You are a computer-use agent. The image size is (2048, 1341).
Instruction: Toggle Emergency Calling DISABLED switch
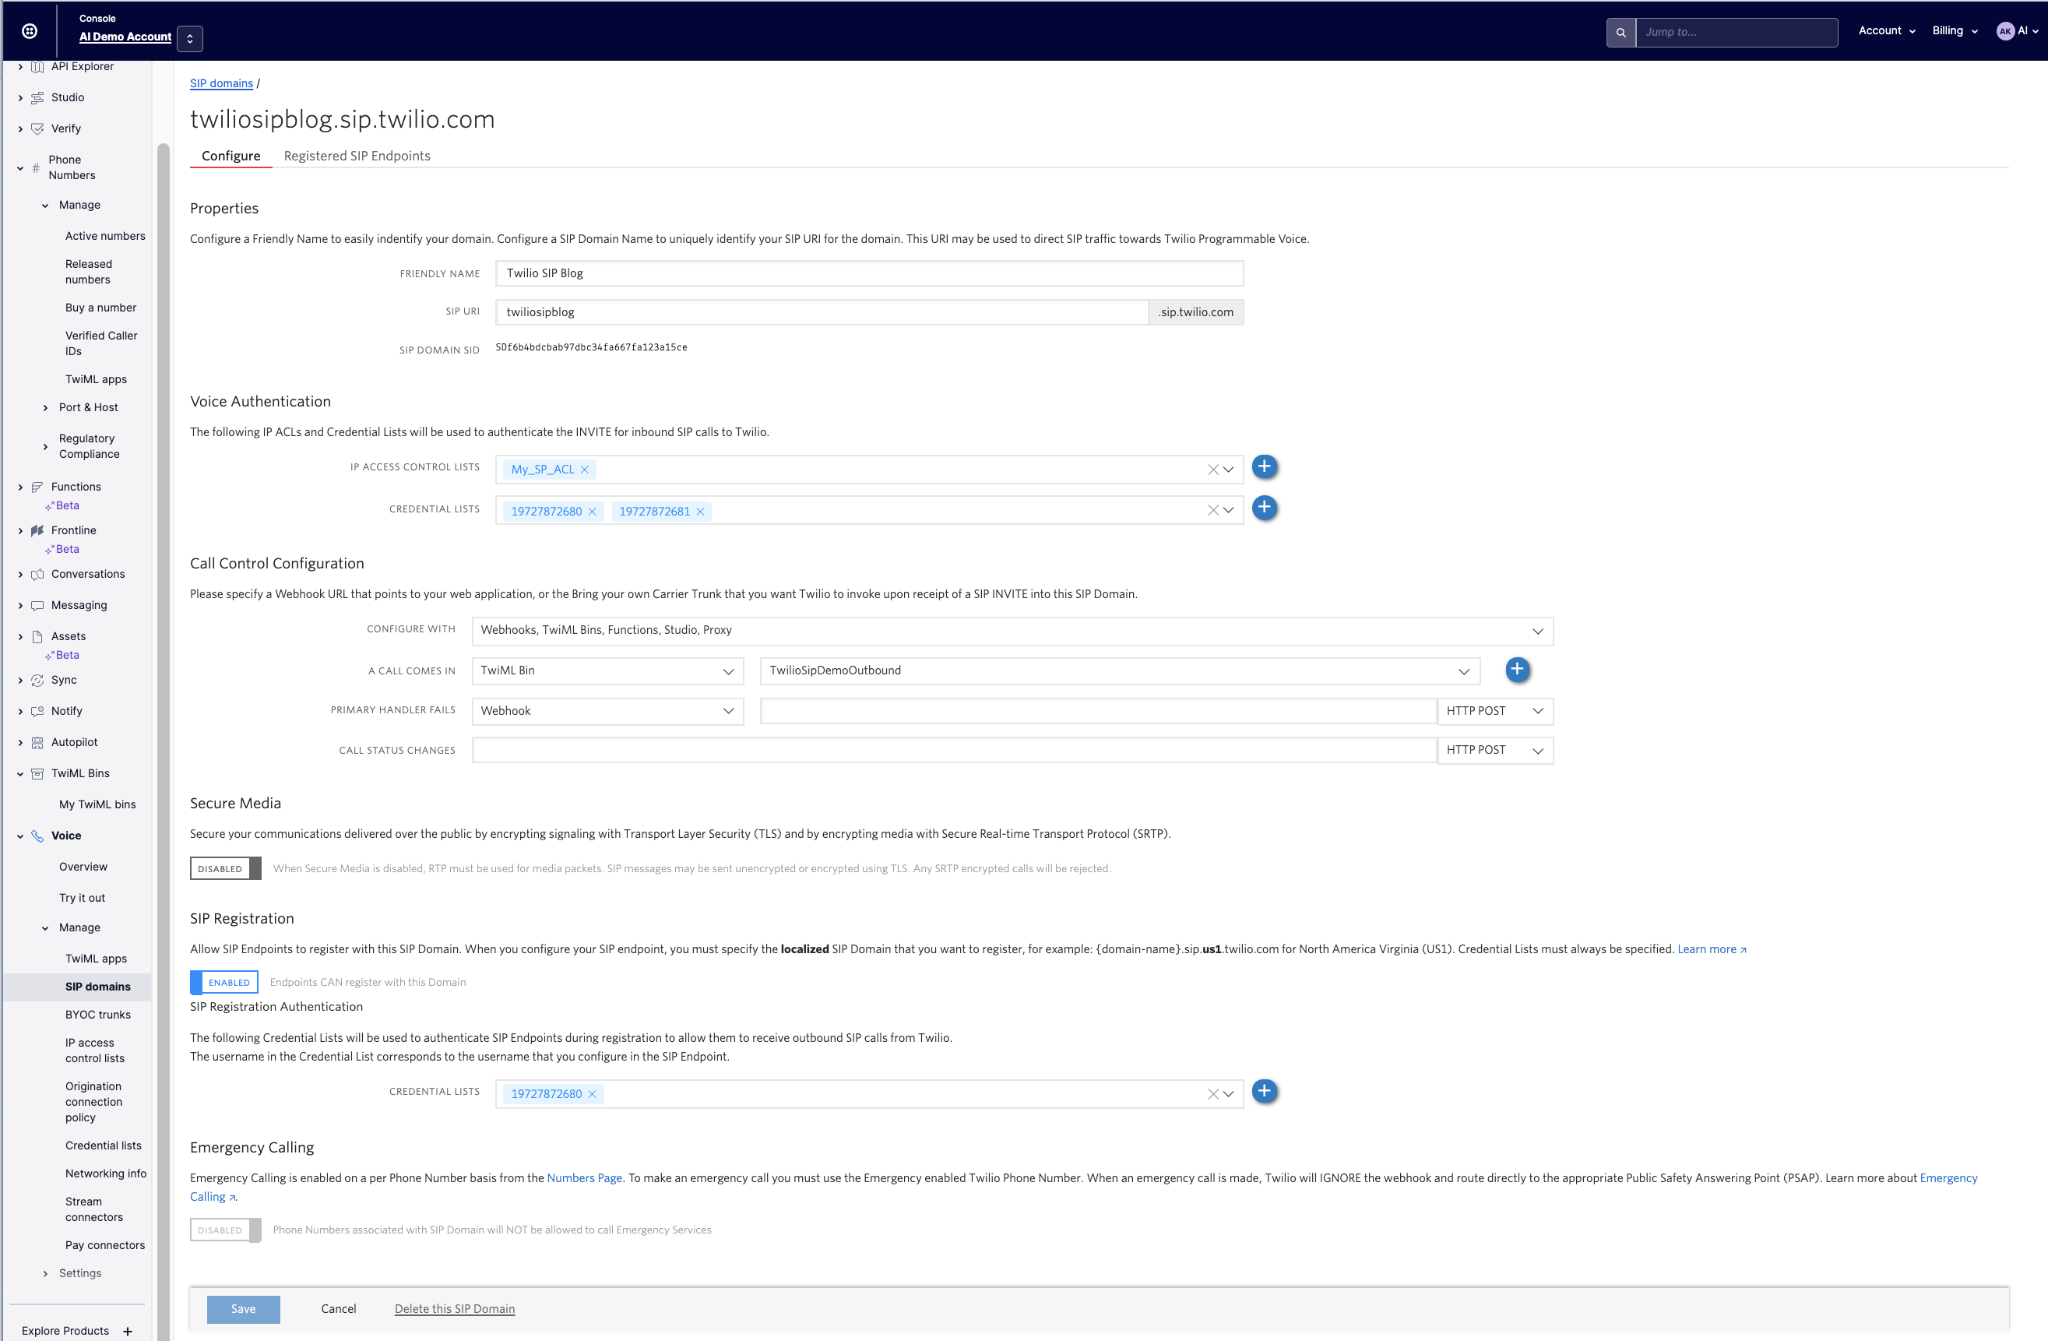point(226,1230)
